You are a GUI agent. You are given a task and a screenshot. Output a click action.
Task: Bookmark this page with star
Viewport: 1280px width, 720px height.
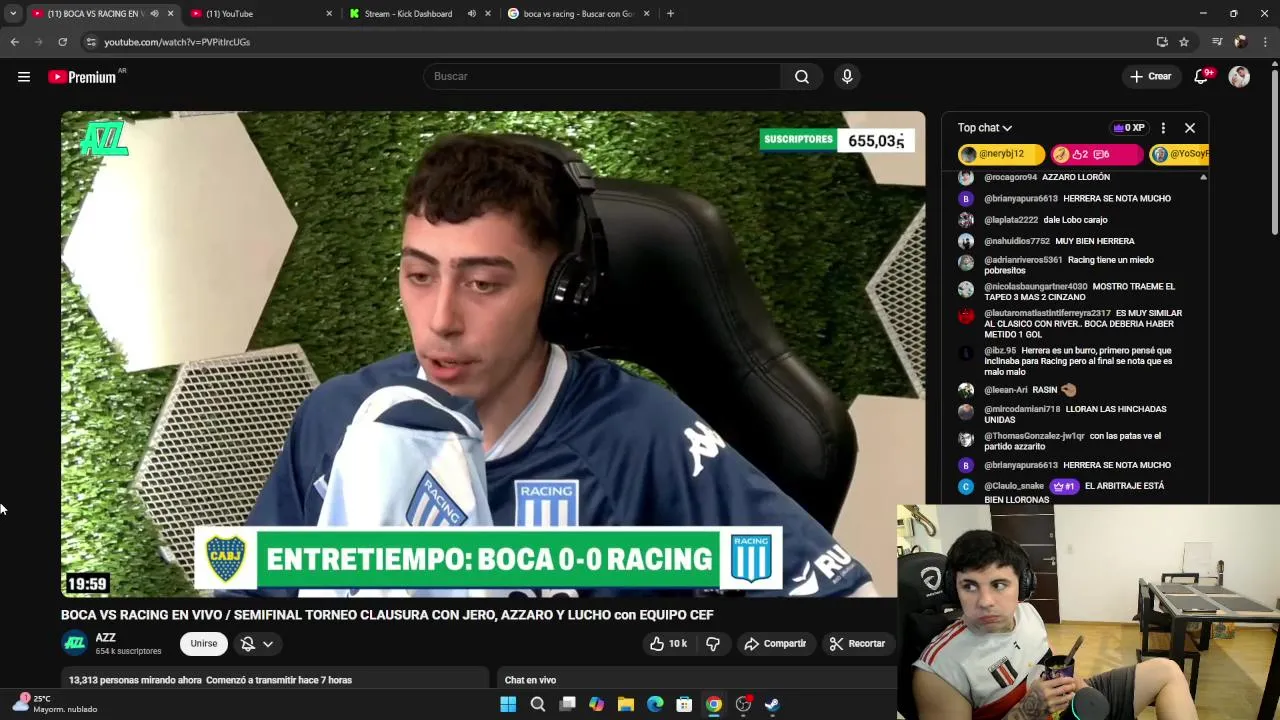tap(1184, 42)
